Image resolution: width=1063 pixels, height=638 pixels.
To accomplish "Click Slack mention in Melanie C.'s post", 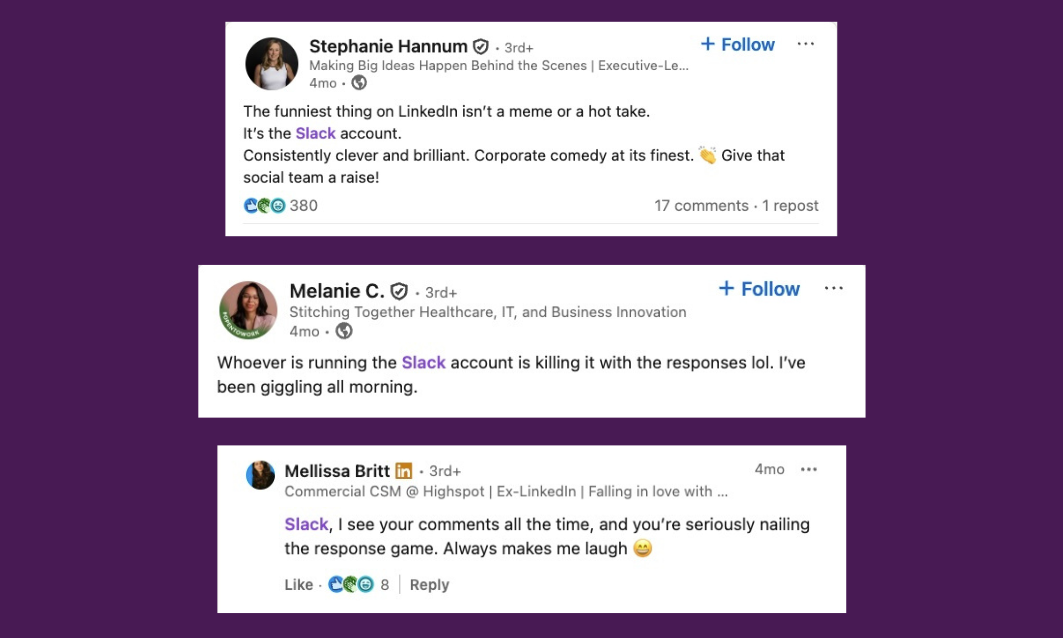I will [x=423, y=363].
